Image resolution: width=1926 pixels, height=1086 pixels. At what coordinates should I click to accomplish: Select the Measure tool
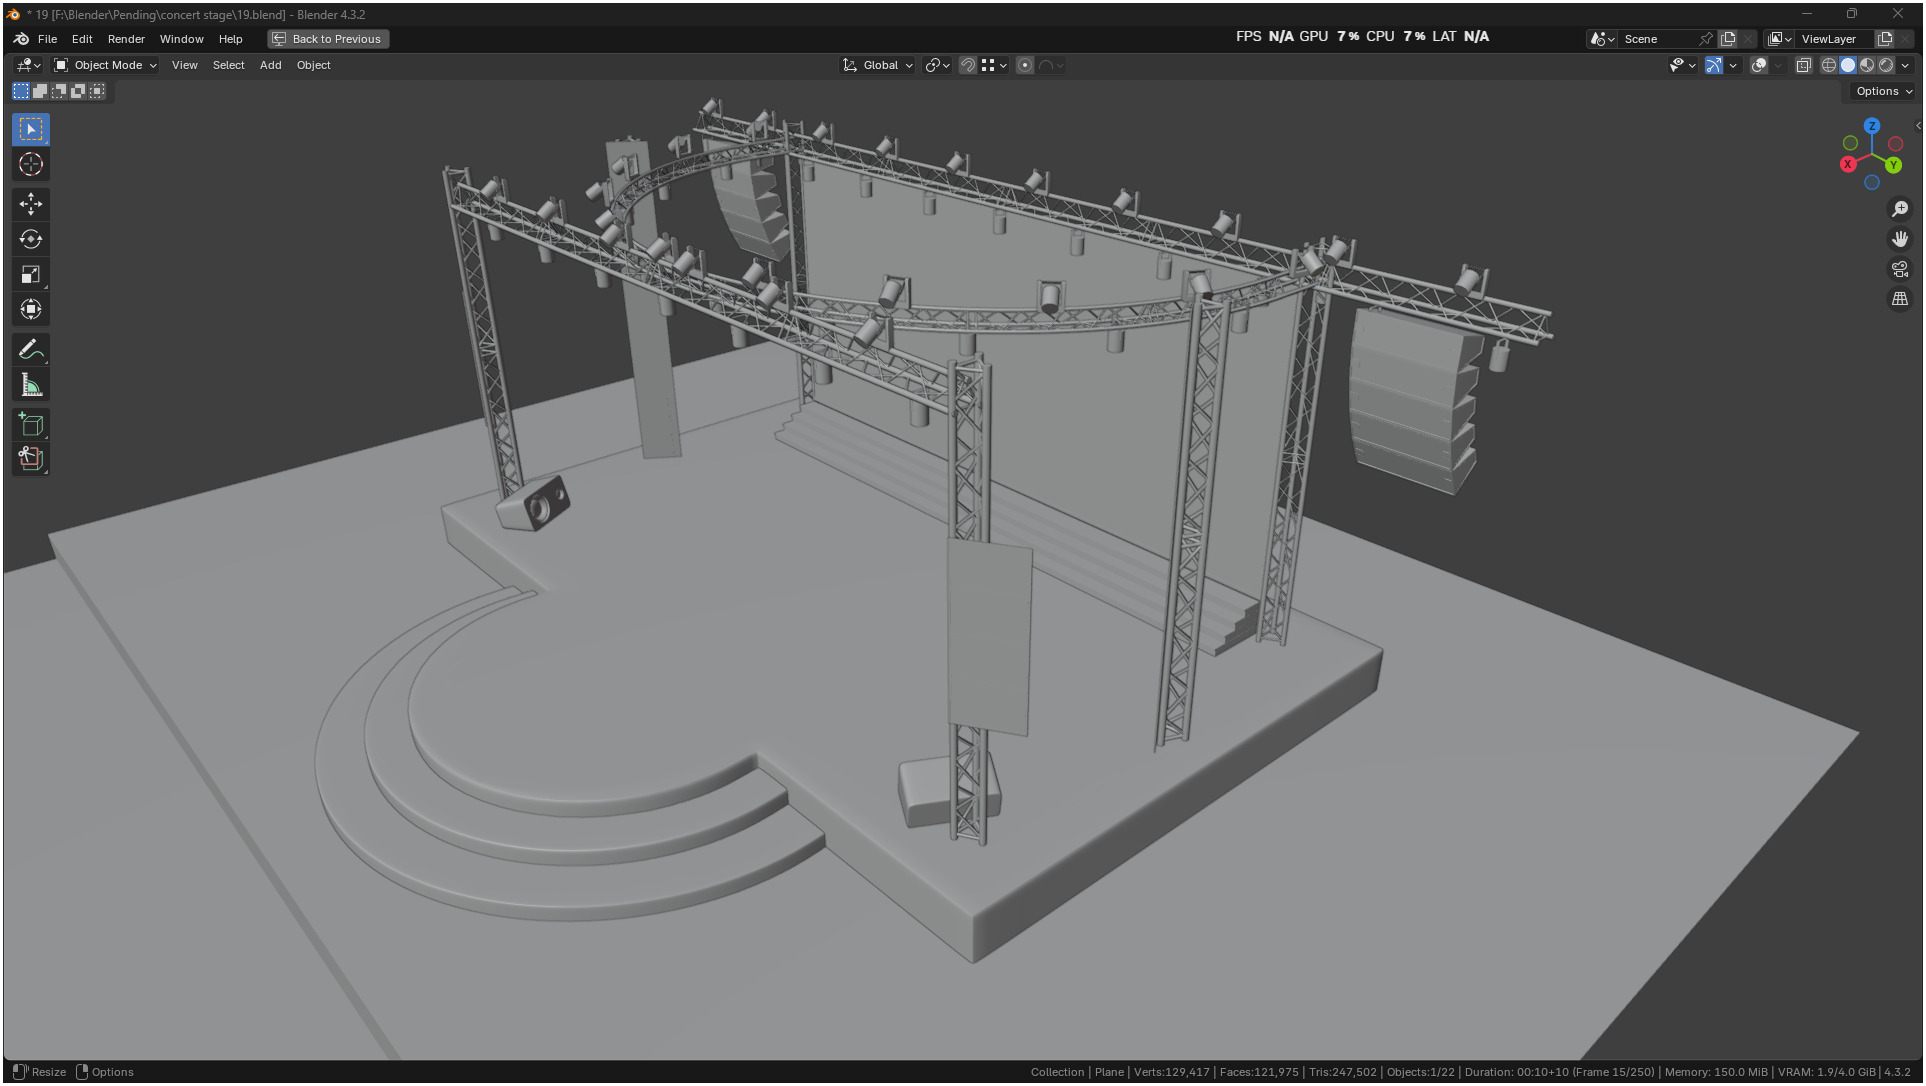coord(31,385)
